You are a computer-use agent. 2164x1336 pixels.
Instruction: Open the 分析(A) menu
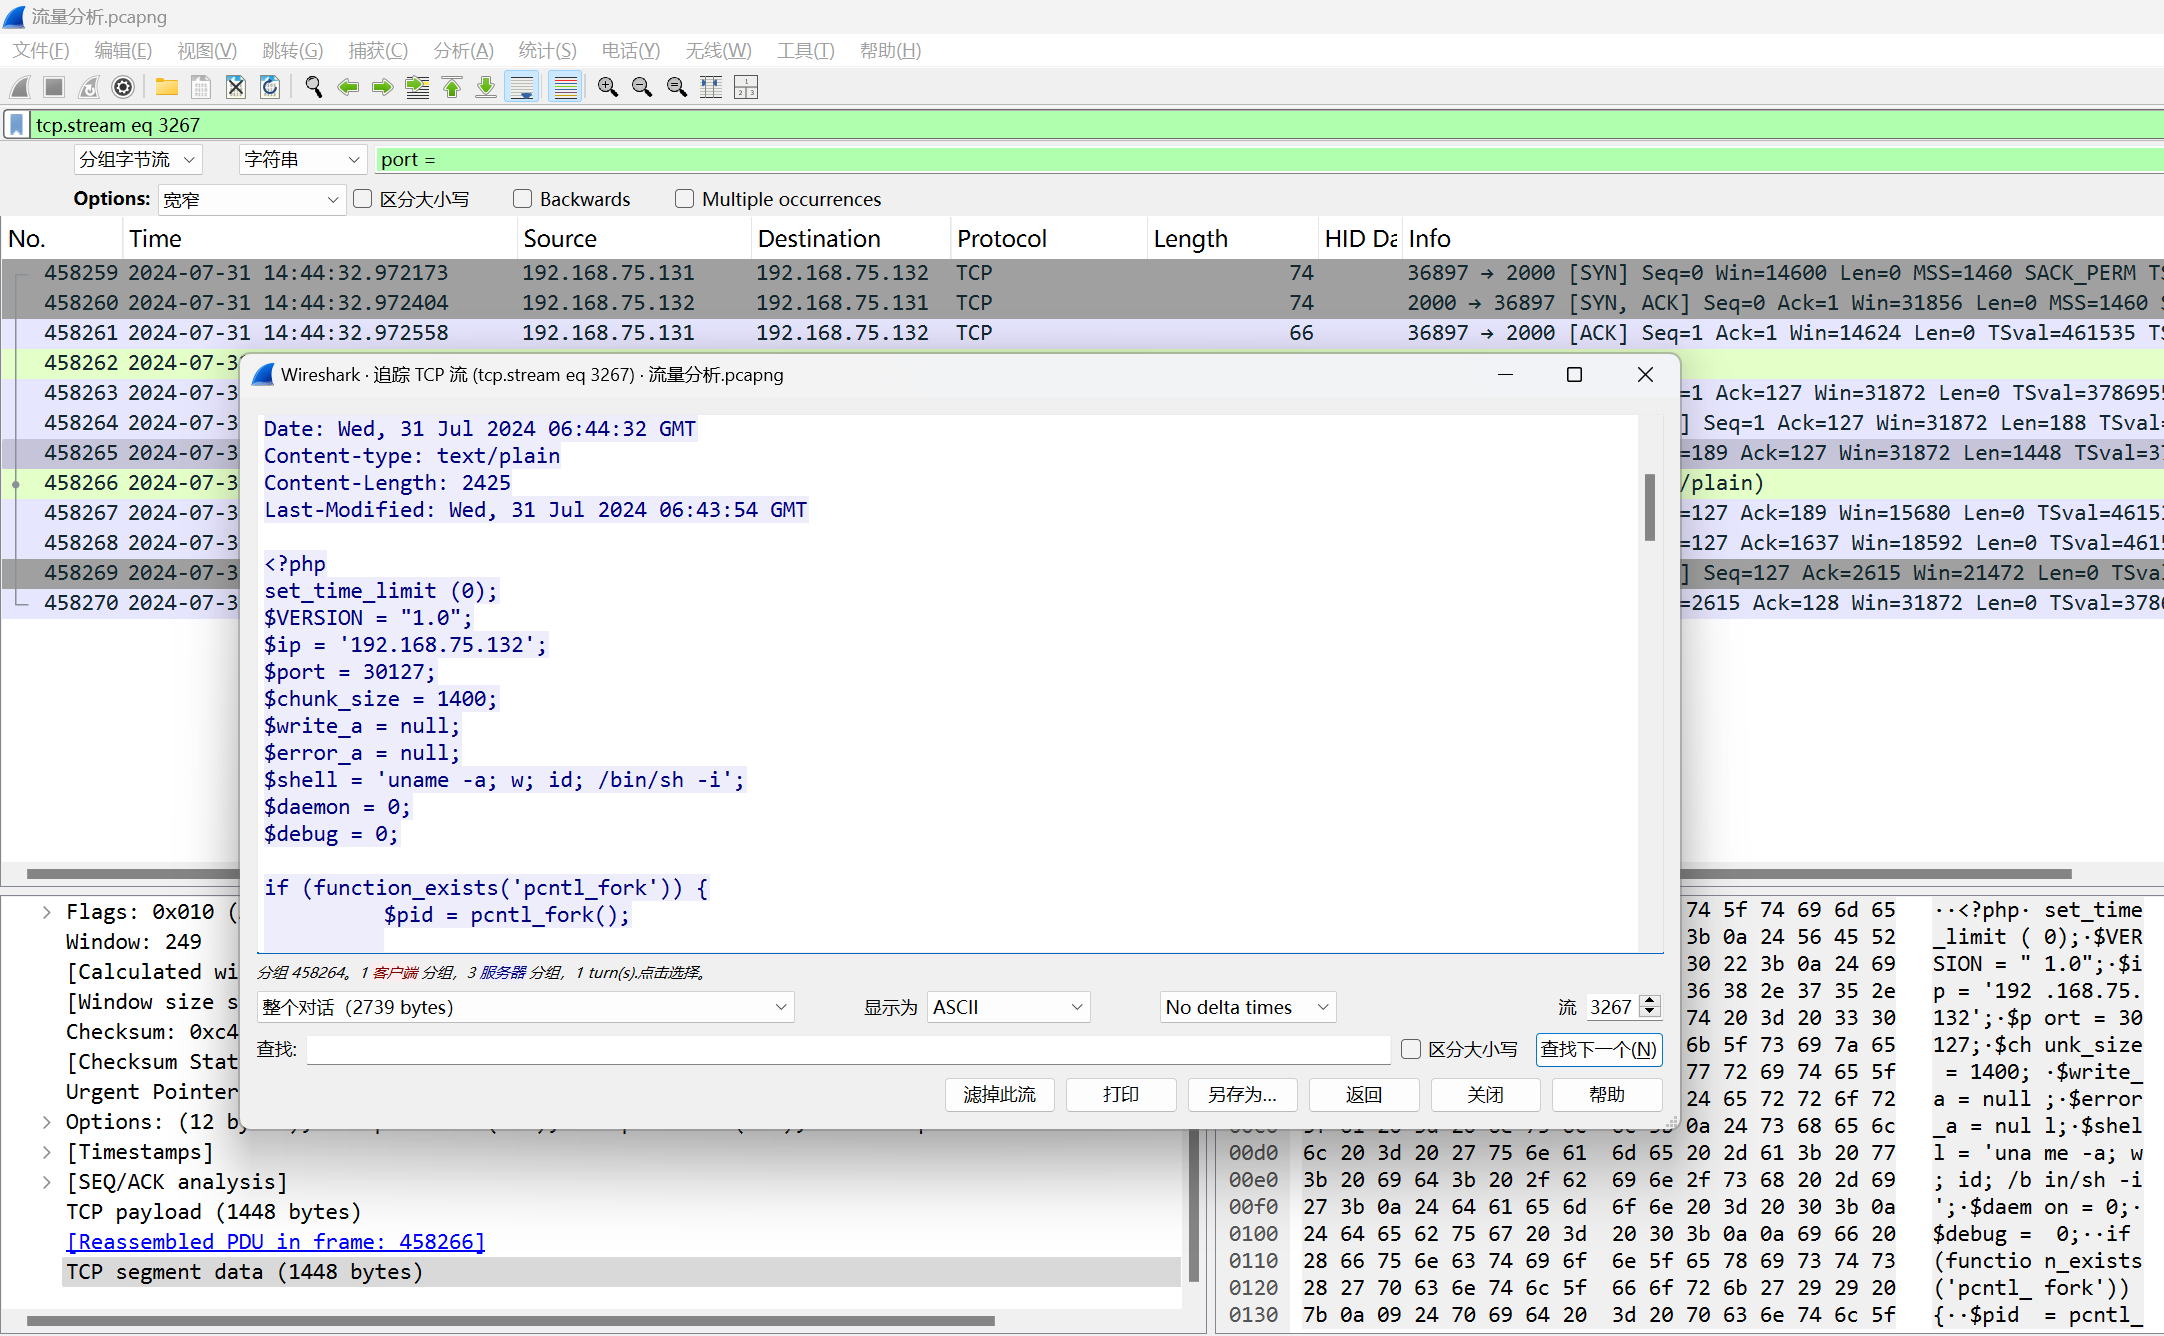pyautogui.click(x=463, y=50)
